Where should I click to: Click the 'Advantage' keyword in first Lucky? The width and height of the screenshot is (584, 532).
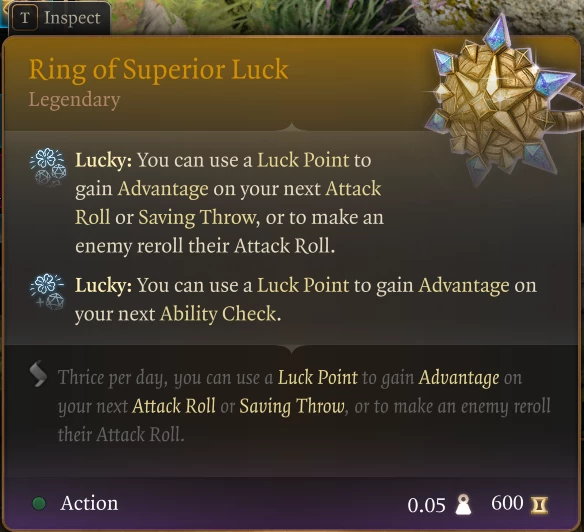pos(163,189)
